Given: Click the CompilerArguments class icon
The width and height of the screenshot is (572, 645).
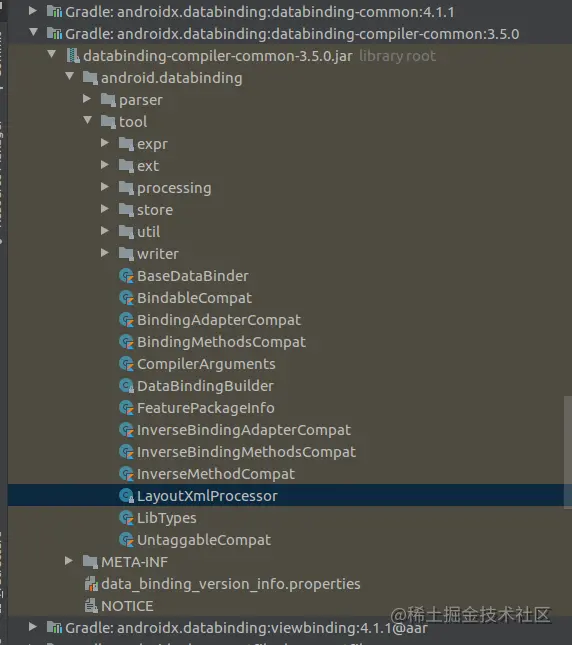Looking at the screenshot, I should pos(126,364).
